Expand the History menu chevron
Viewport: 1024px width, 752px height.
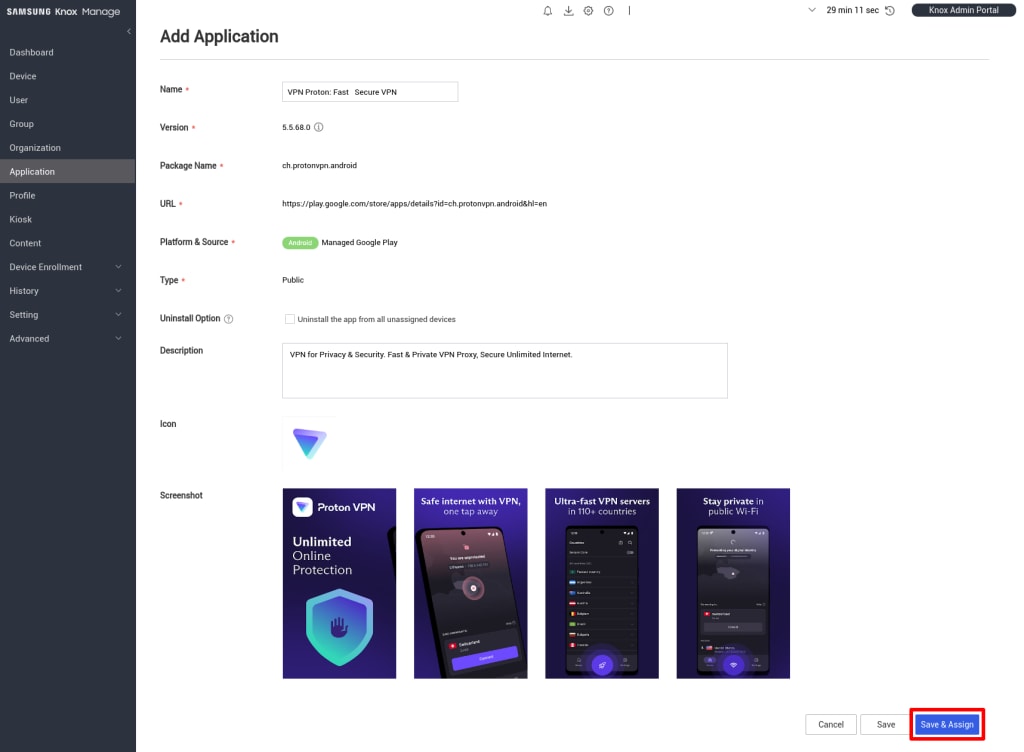coord(118,290)
